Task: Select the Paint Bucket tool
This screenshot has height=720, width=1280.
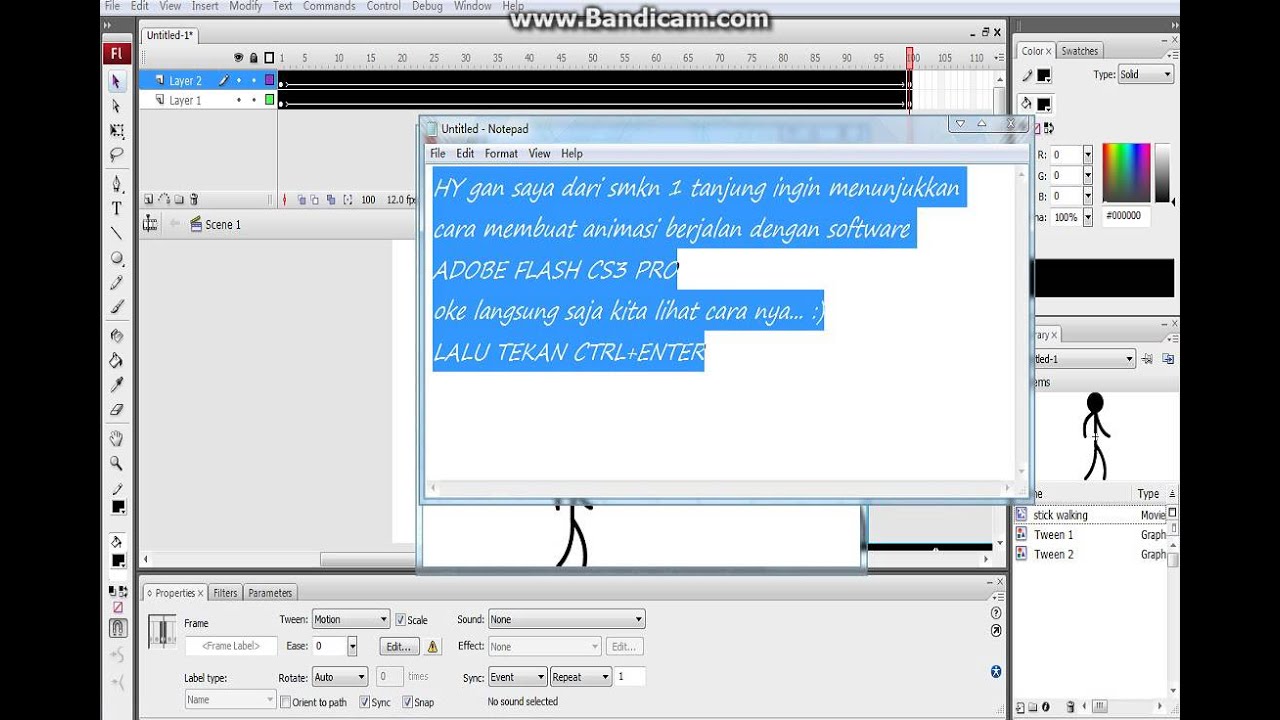Action: pyautogui.click(x=116, y=360)
